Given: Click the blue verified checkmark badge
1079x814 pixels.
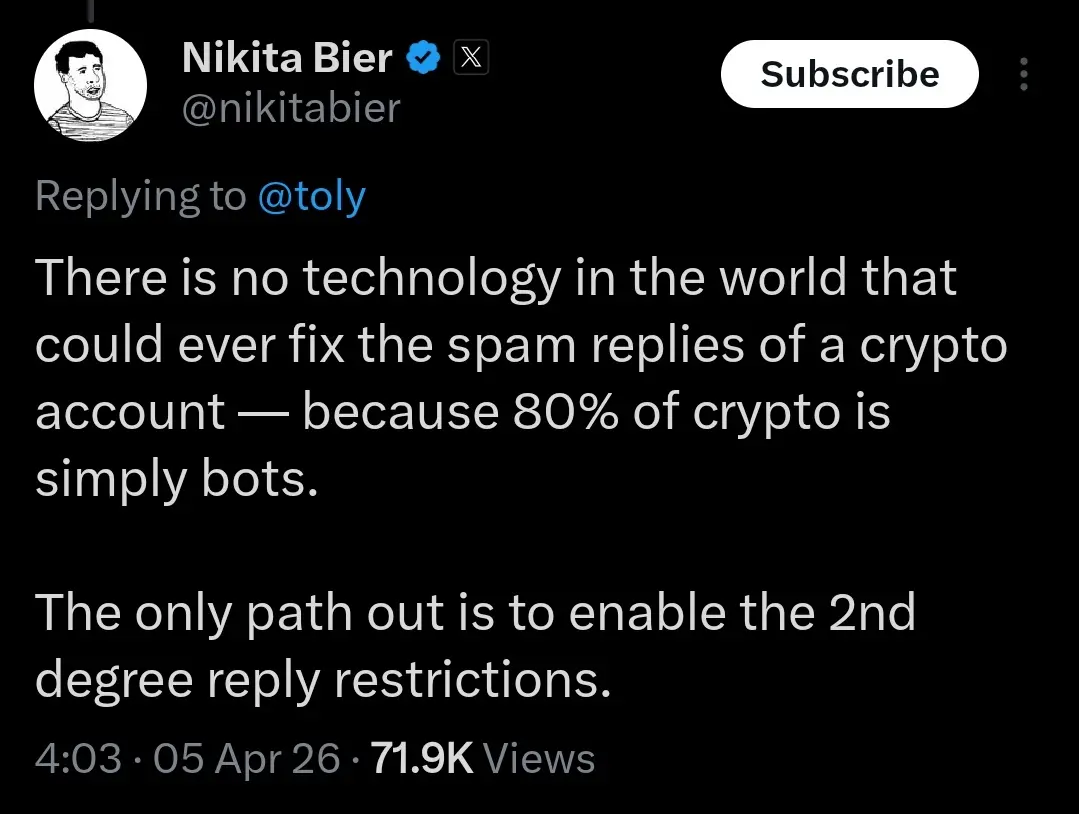Looking at the screenshot, I should point(424,60).
